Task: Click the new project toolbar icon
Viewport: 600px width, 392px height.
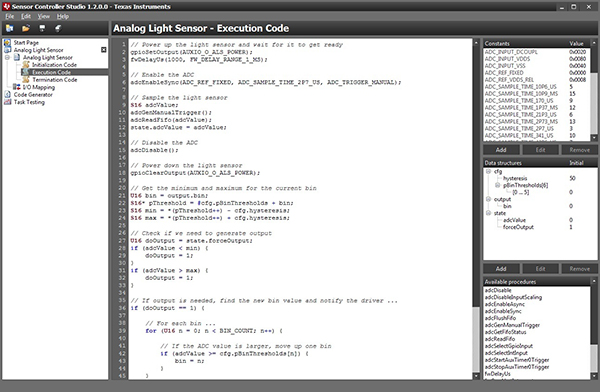Action: point(10,28)
